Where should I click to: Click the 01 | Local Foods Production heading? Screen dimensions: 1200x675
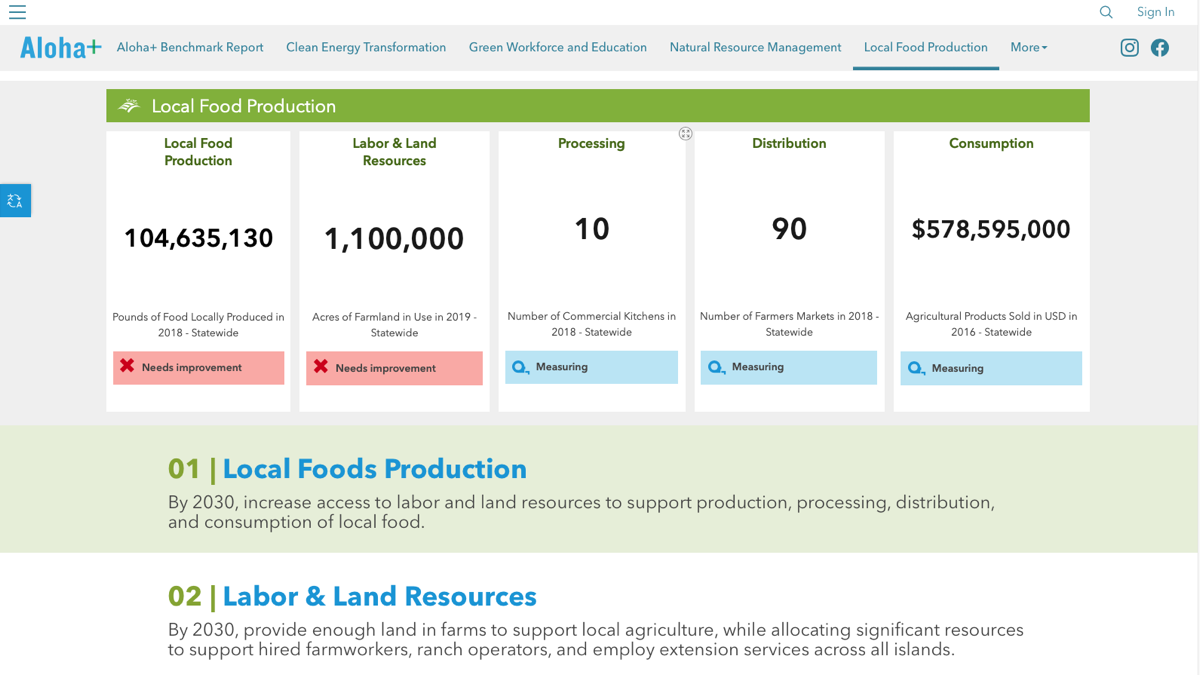pos(346,469)
